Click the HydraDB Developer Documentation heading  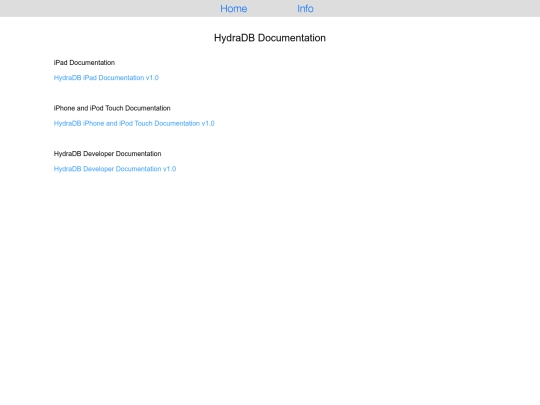[x=107, y=154]
